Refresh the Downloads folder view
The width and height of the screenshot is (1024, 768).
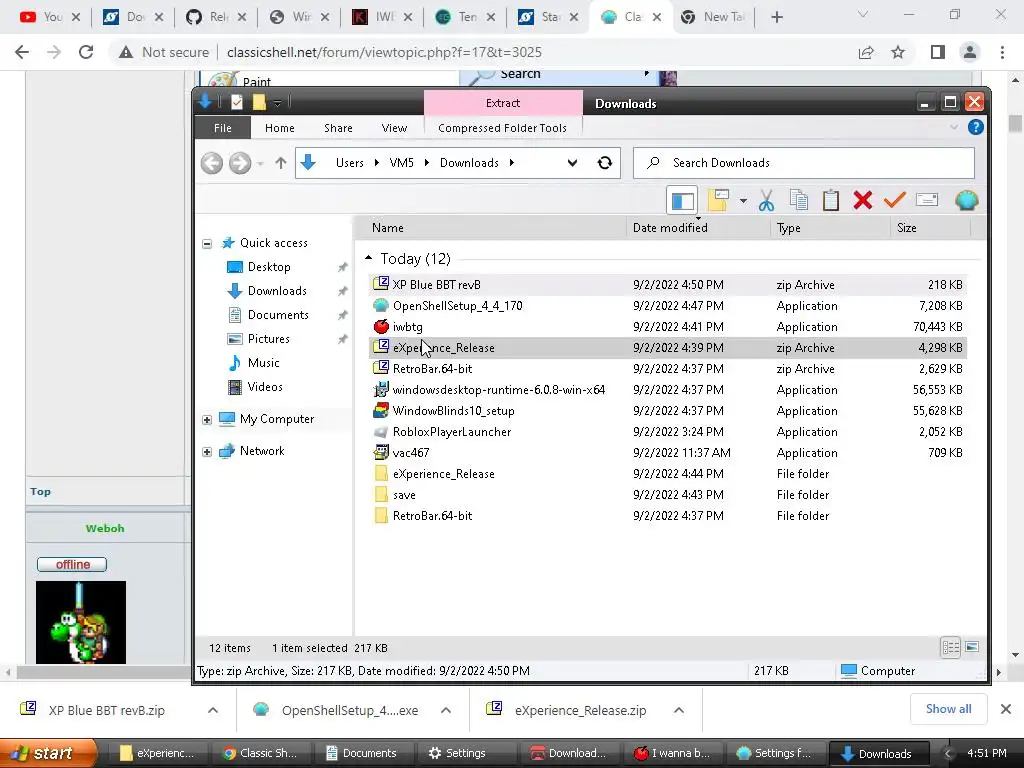pos(605,163)
